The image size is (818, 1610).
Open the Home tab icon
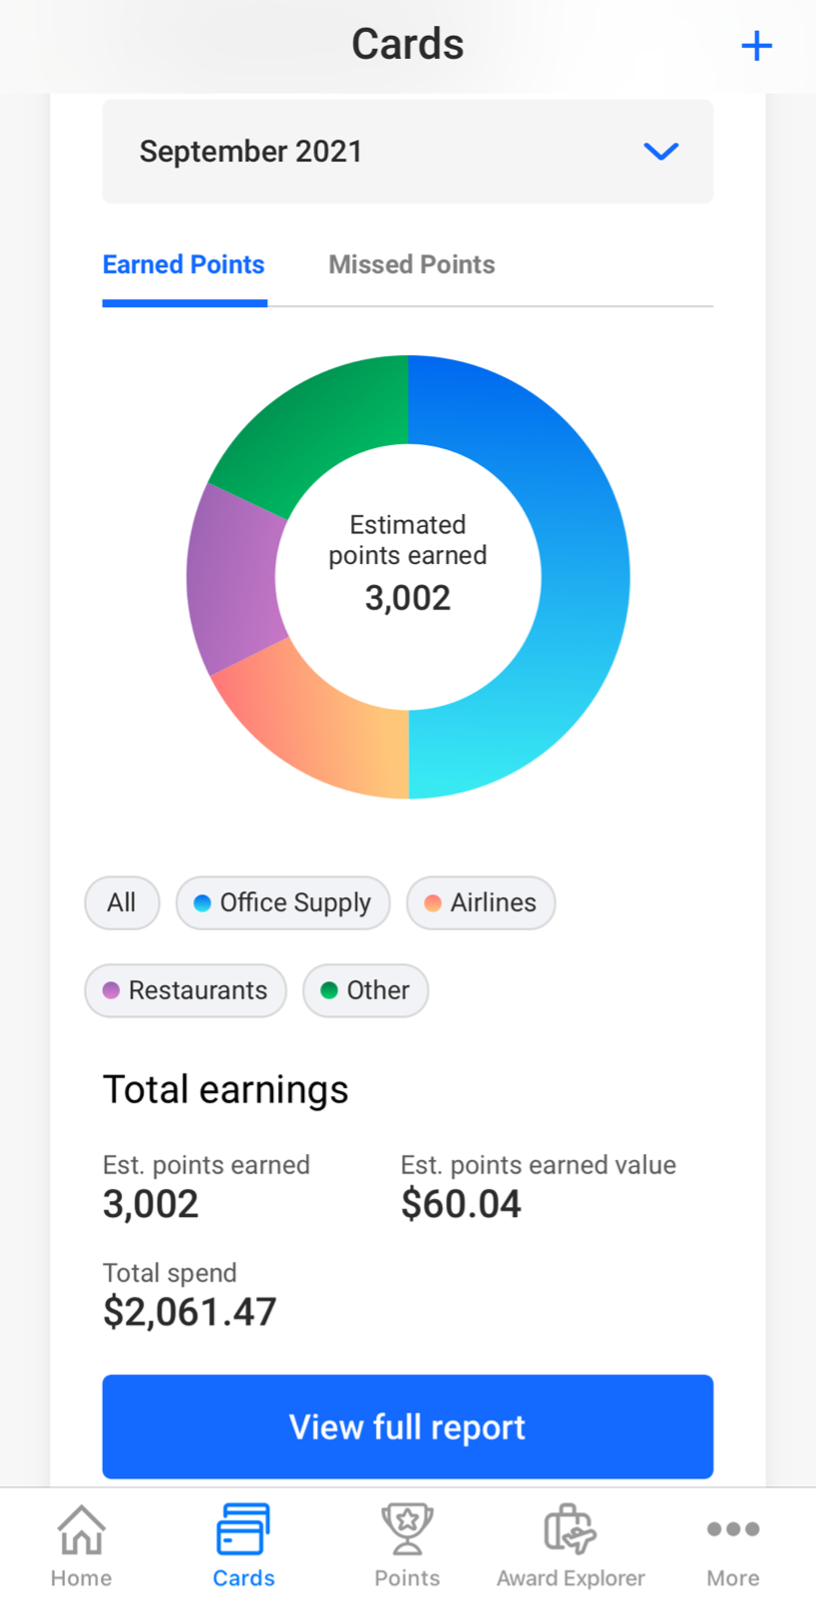[x=81, y=1531]
